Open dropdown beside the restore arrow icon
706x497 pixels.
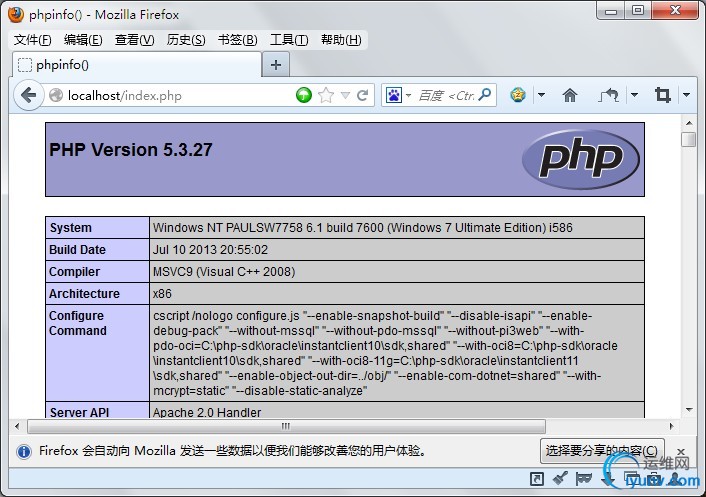pos(634,95)
